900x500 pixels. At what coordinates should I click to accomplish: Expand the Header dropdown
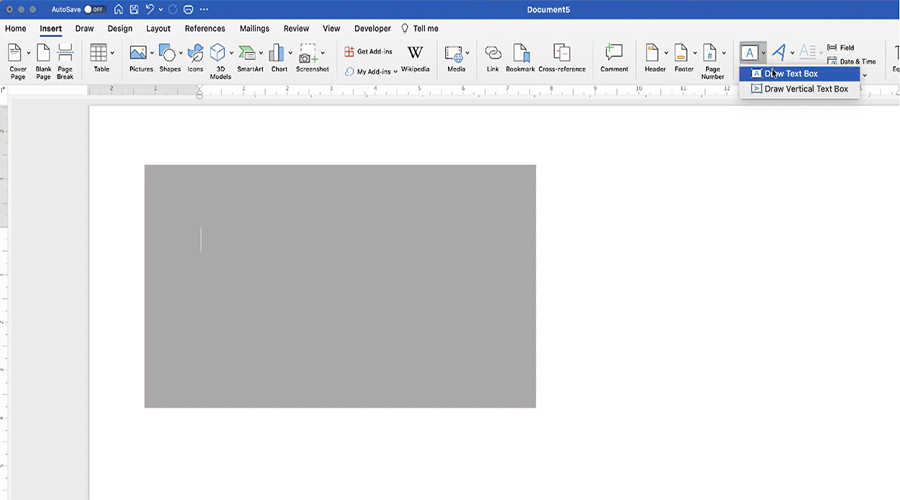pyautogui.click(x=666, y=53)
